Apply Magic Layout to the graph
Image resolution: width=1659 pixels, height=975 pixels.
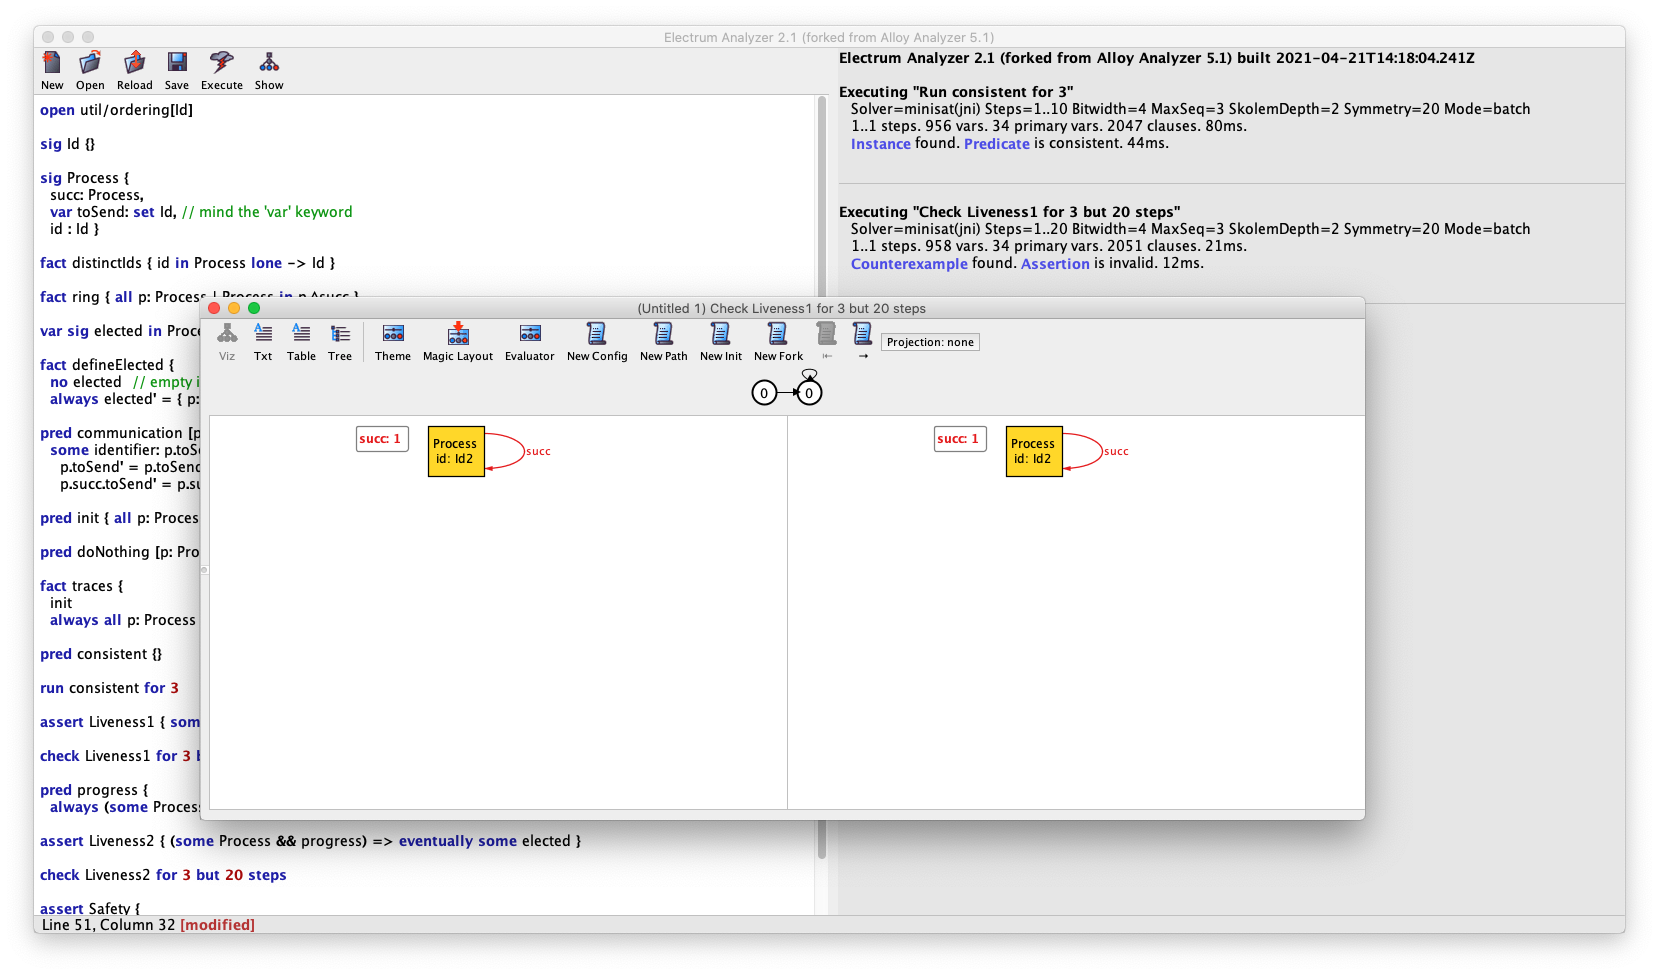[458, 342]
